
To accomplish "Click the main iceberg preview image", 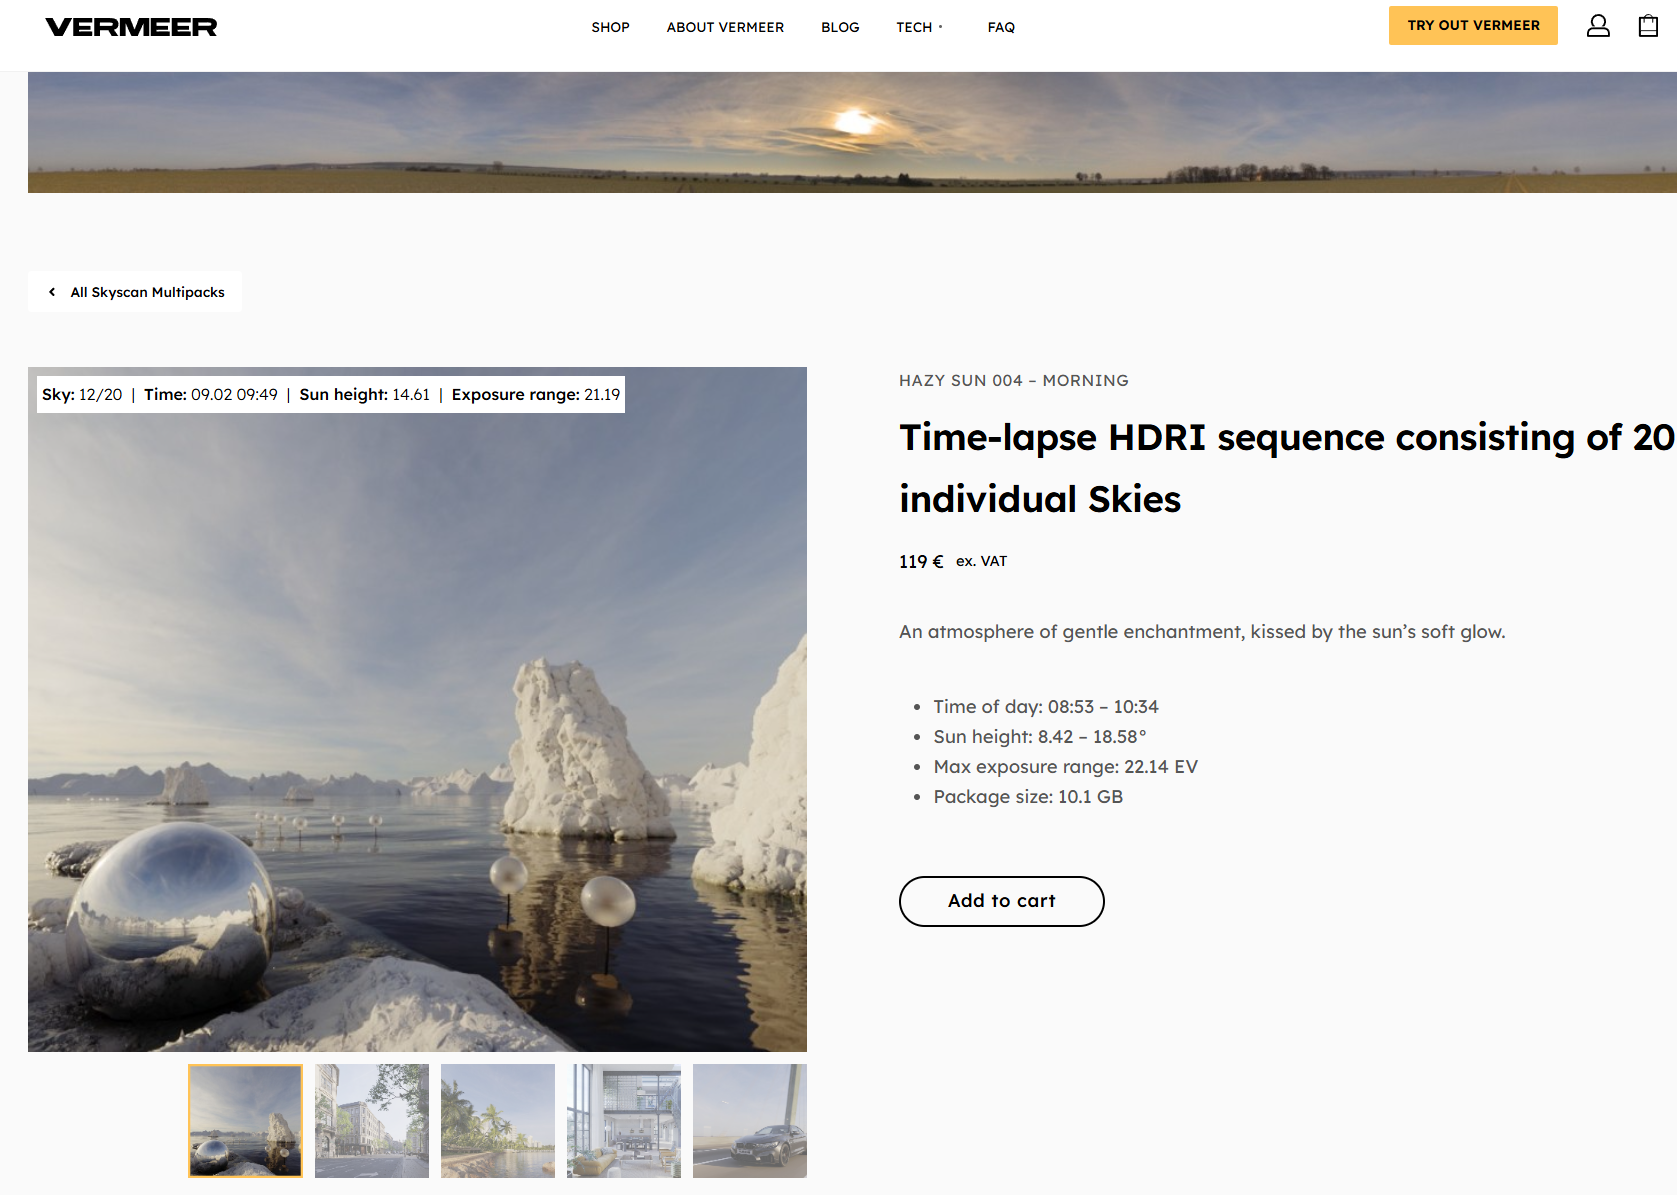I will click(417, 720).
